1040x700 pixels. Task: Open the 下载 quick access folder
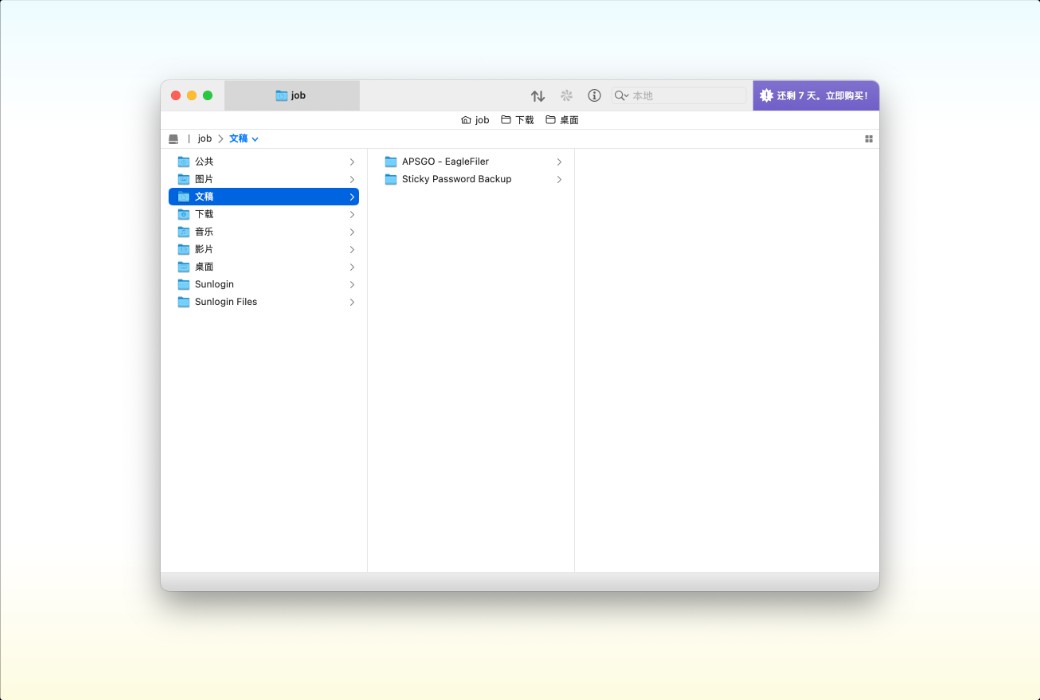point(517,118)
